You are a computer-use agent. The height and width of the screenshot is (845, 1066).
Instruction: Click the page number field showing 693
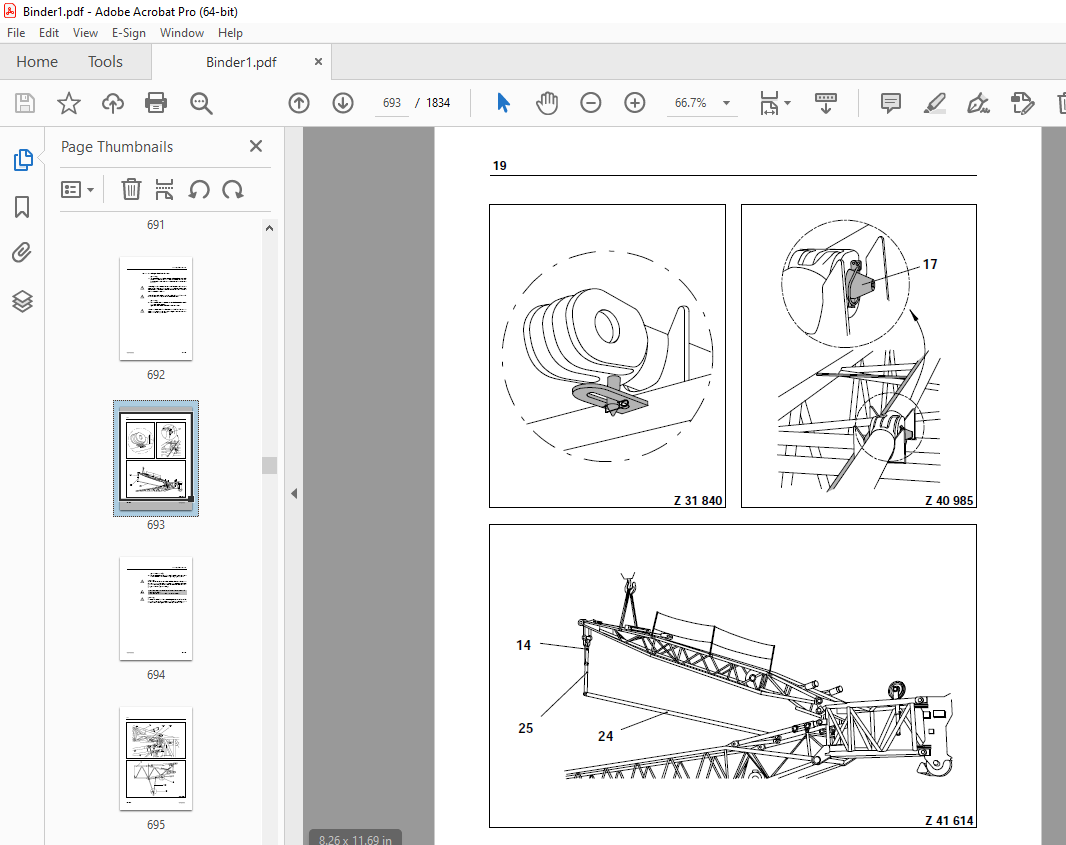392,103
